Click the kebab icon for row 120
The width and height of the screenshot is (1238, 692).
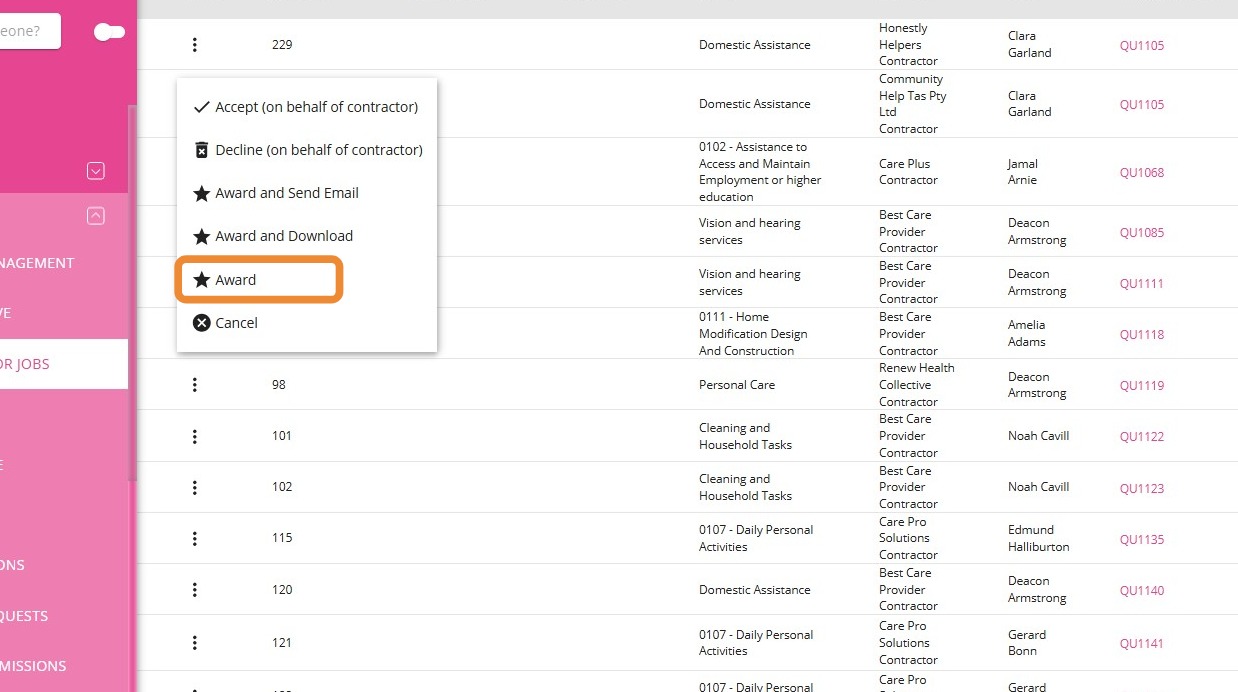tap(195, 590)
